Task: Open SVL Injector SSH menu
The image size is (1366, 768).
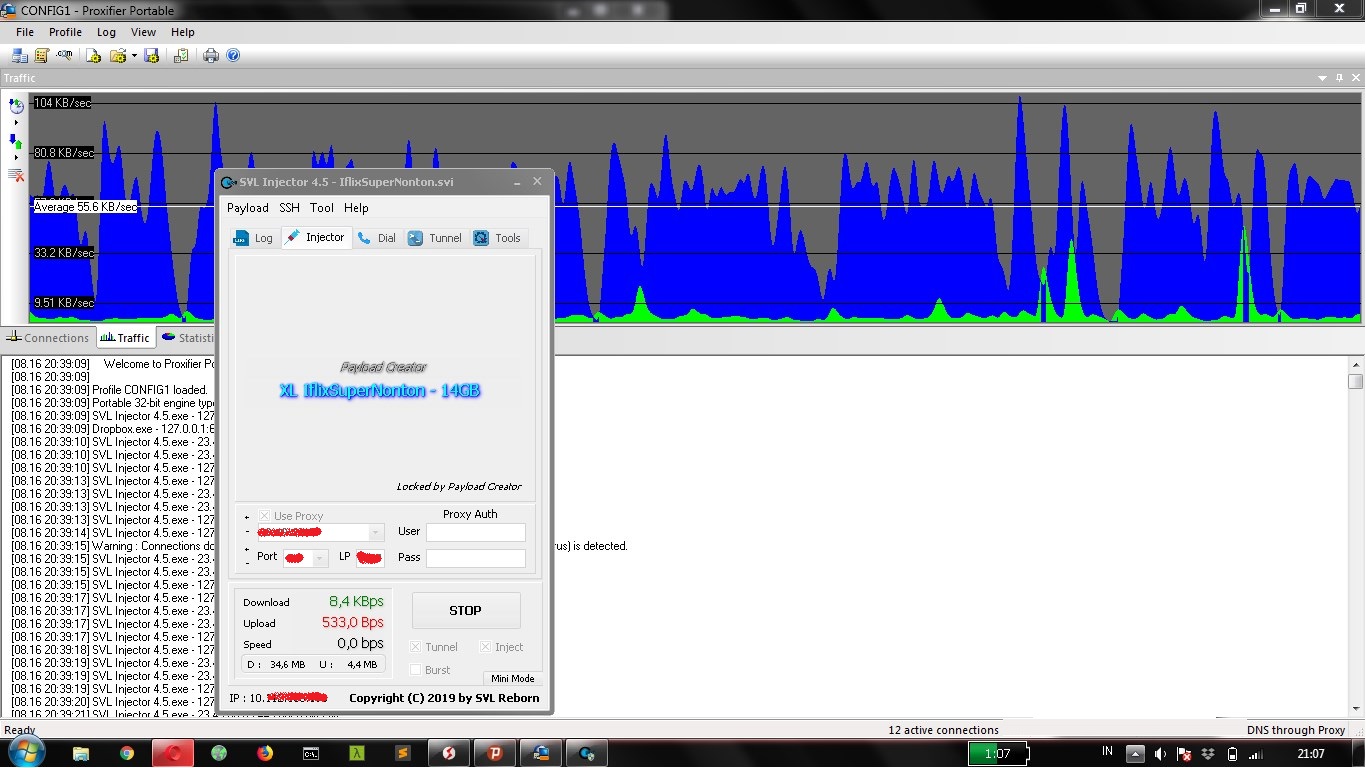Action: [289, 208]
